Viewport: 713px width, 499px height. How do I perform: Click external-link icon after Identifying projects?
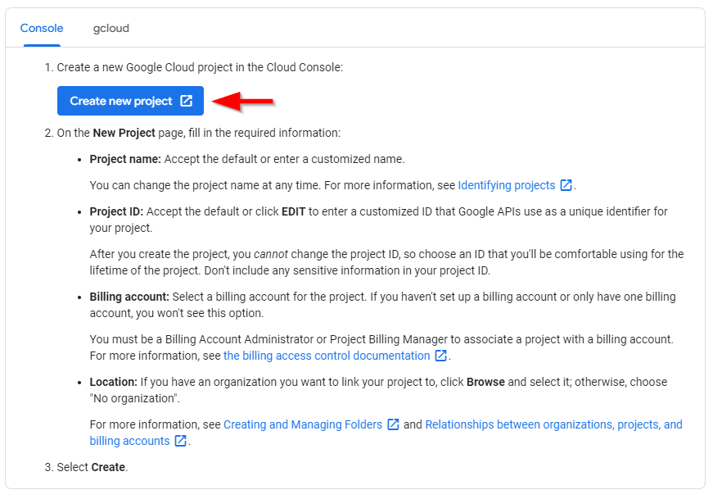(x=566, y=185)
